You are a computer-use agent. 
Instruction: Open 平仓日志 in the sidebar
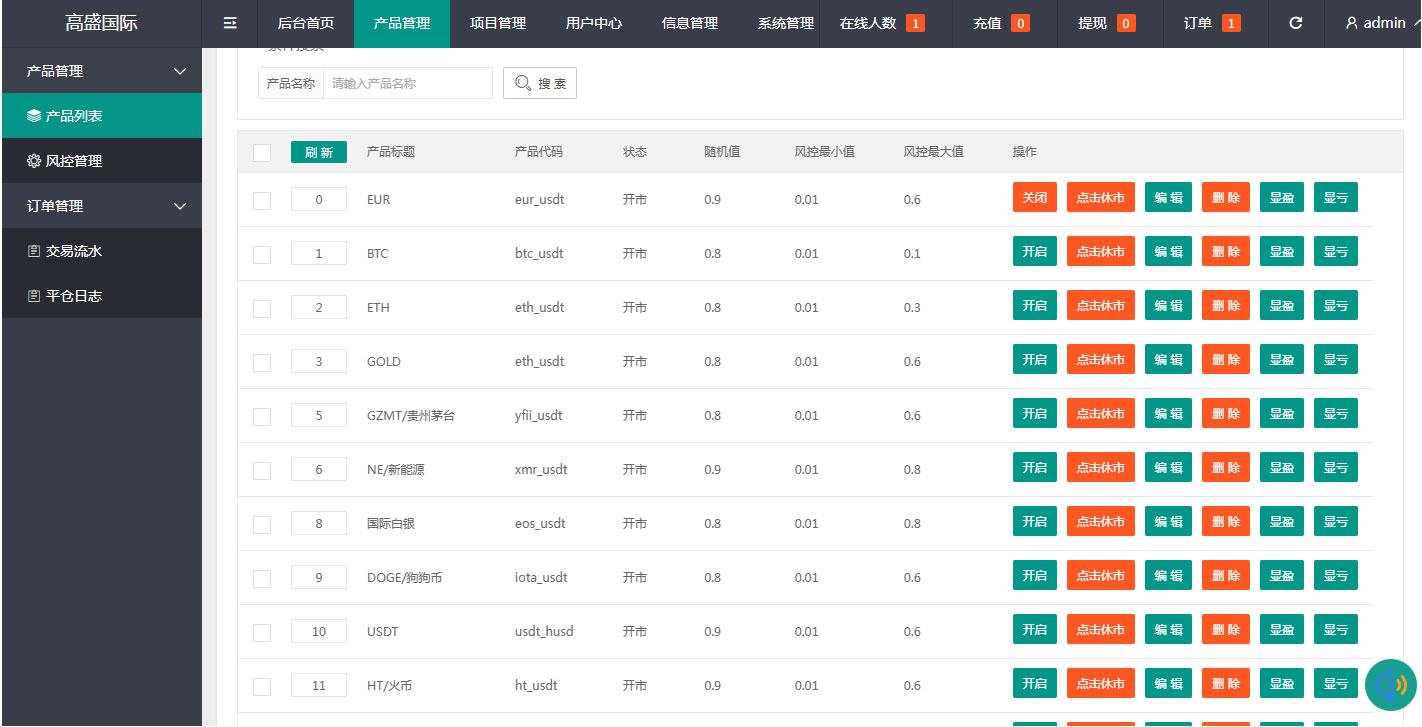click(101, 296)
